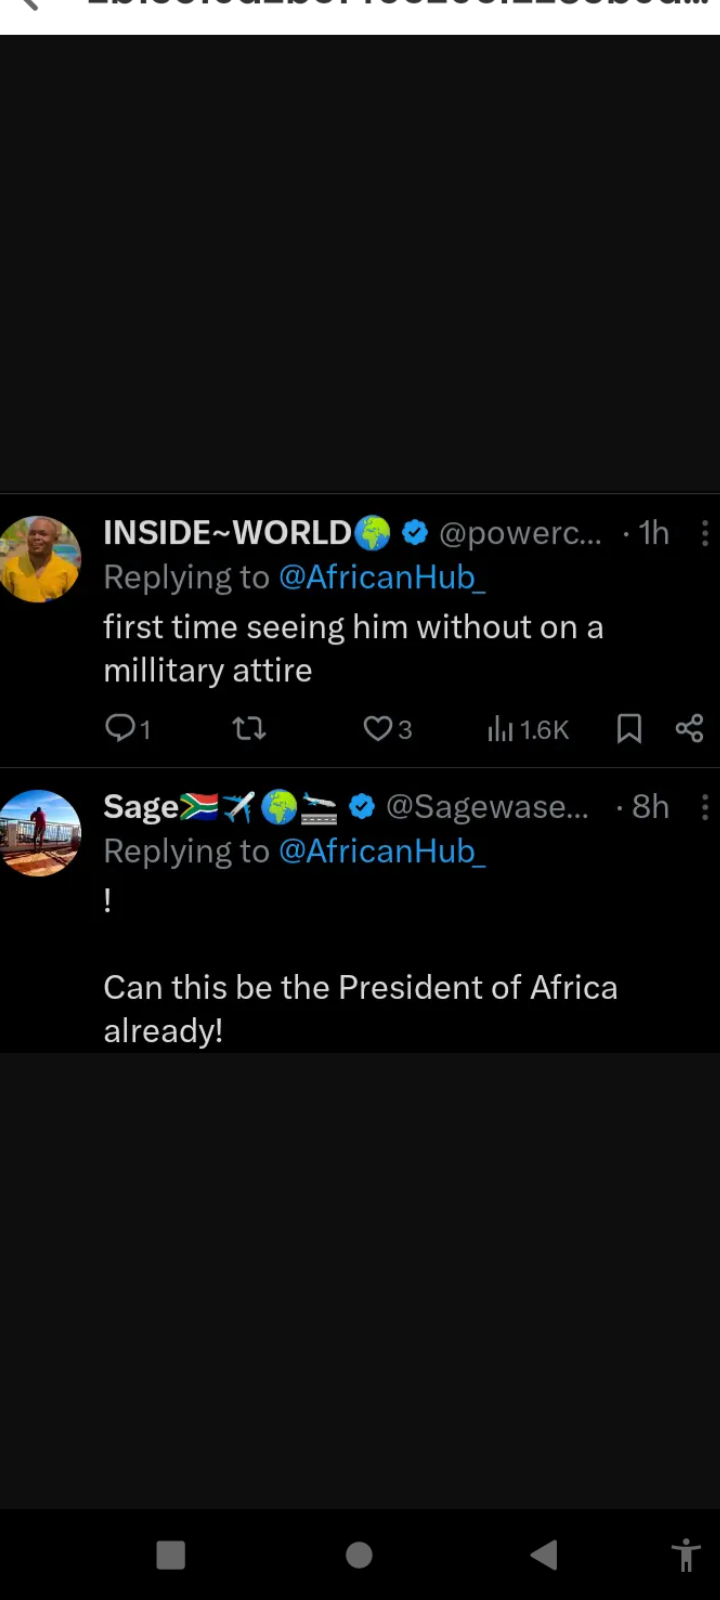Open the @powerc... handle
The image size is (720, 1600).
click(520, 533)
